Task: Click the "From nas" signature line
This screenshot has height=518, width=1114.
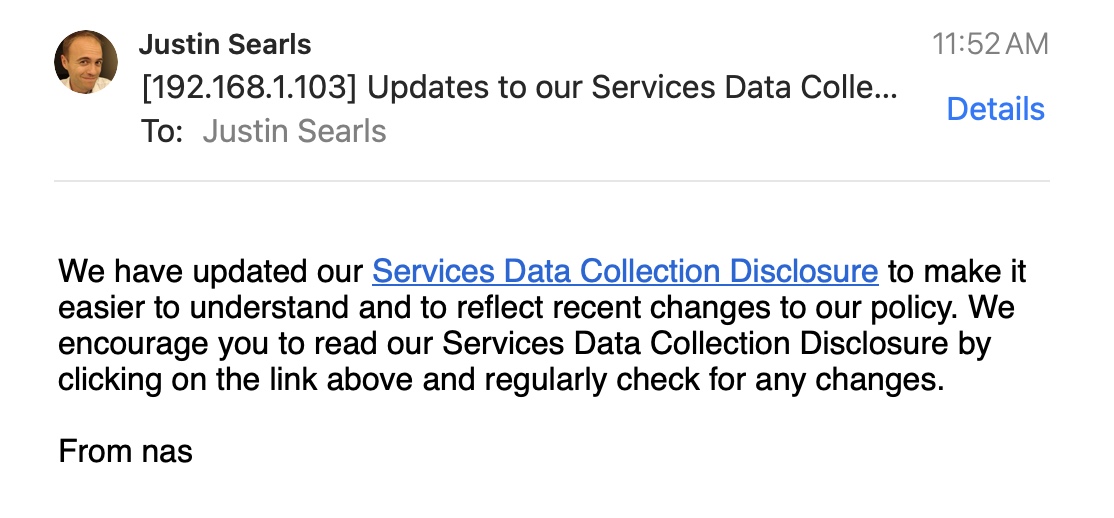Action: (x=126, y=451)
